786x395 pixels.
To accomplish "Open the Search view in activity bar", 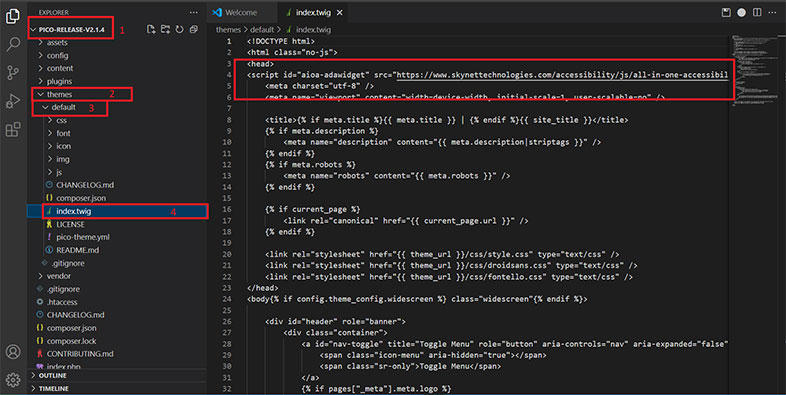I will click(x=13, y=44).
